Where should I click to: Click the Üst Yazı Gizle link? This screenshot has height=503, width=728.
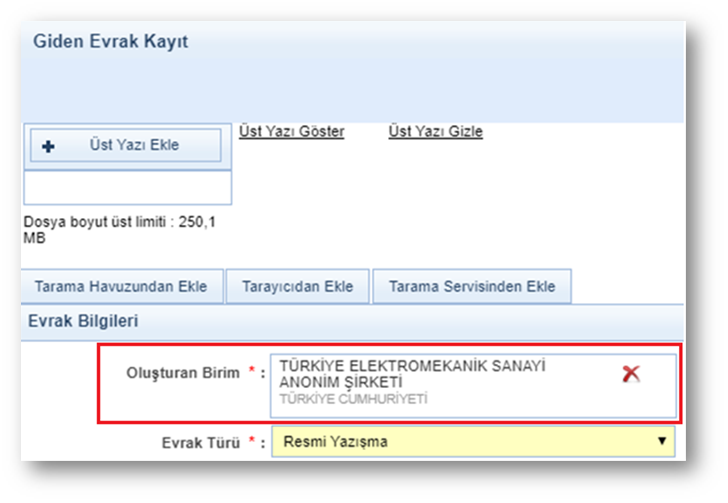435,132
